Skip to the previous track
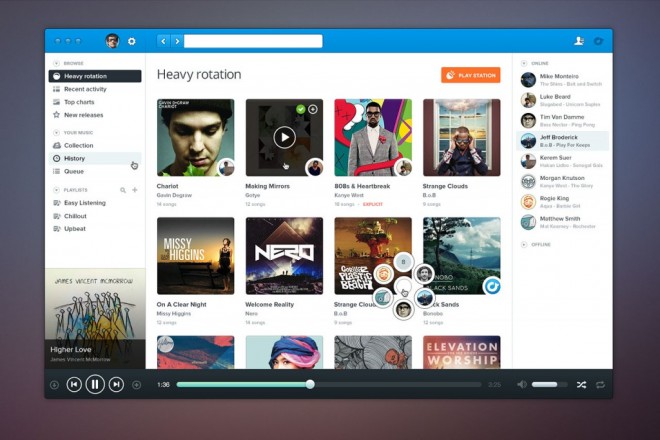Image resolution: width=660 pixels, height=440 pixels. [74, 384]
